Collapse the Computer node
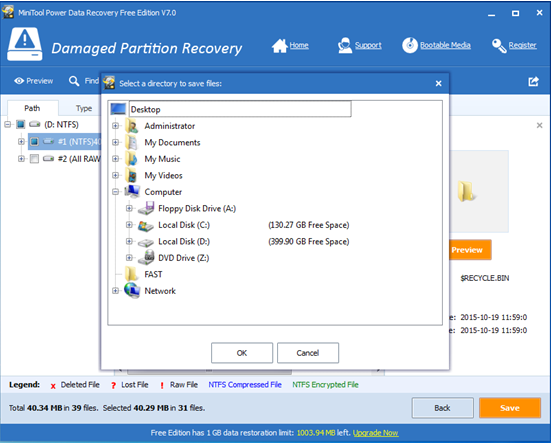Screen dimensions: 551x443 click(x=115, y=192)
